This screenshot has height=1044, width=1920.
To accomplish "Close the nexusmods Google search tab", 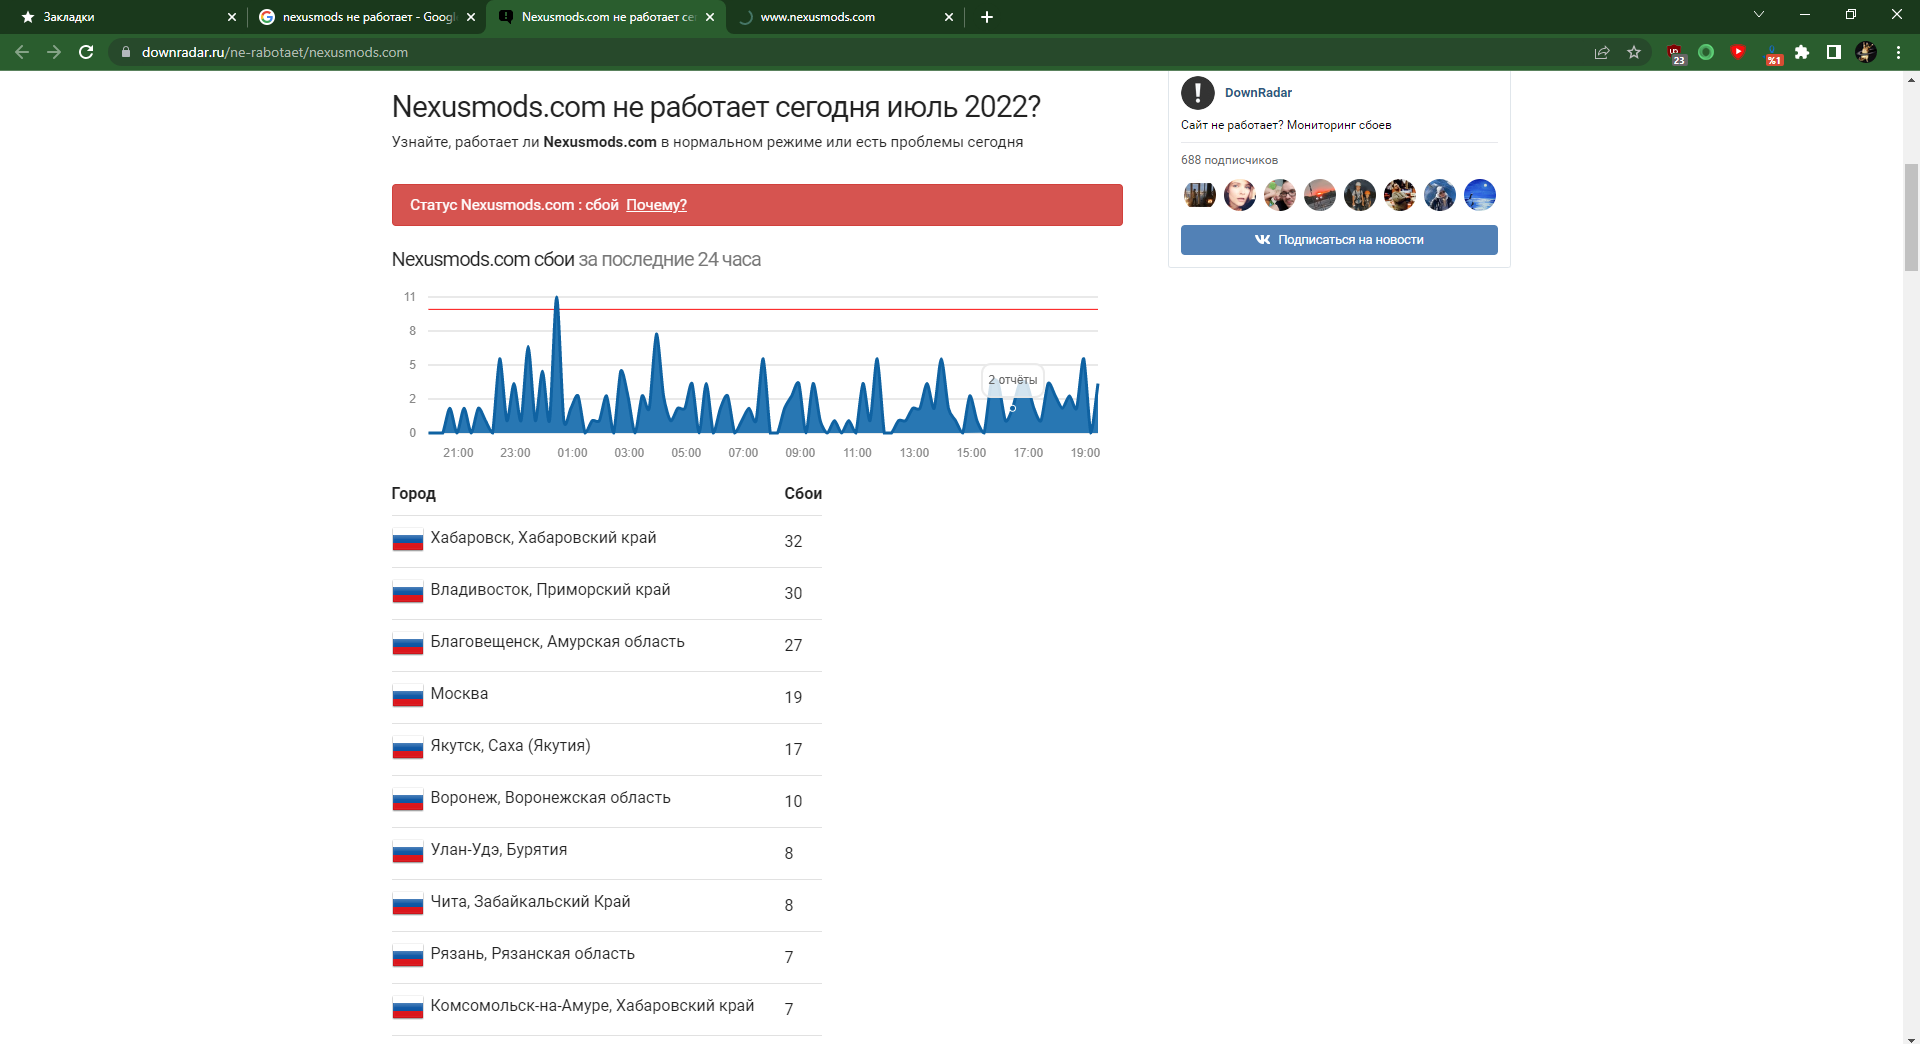I will (x=471, y=17).
